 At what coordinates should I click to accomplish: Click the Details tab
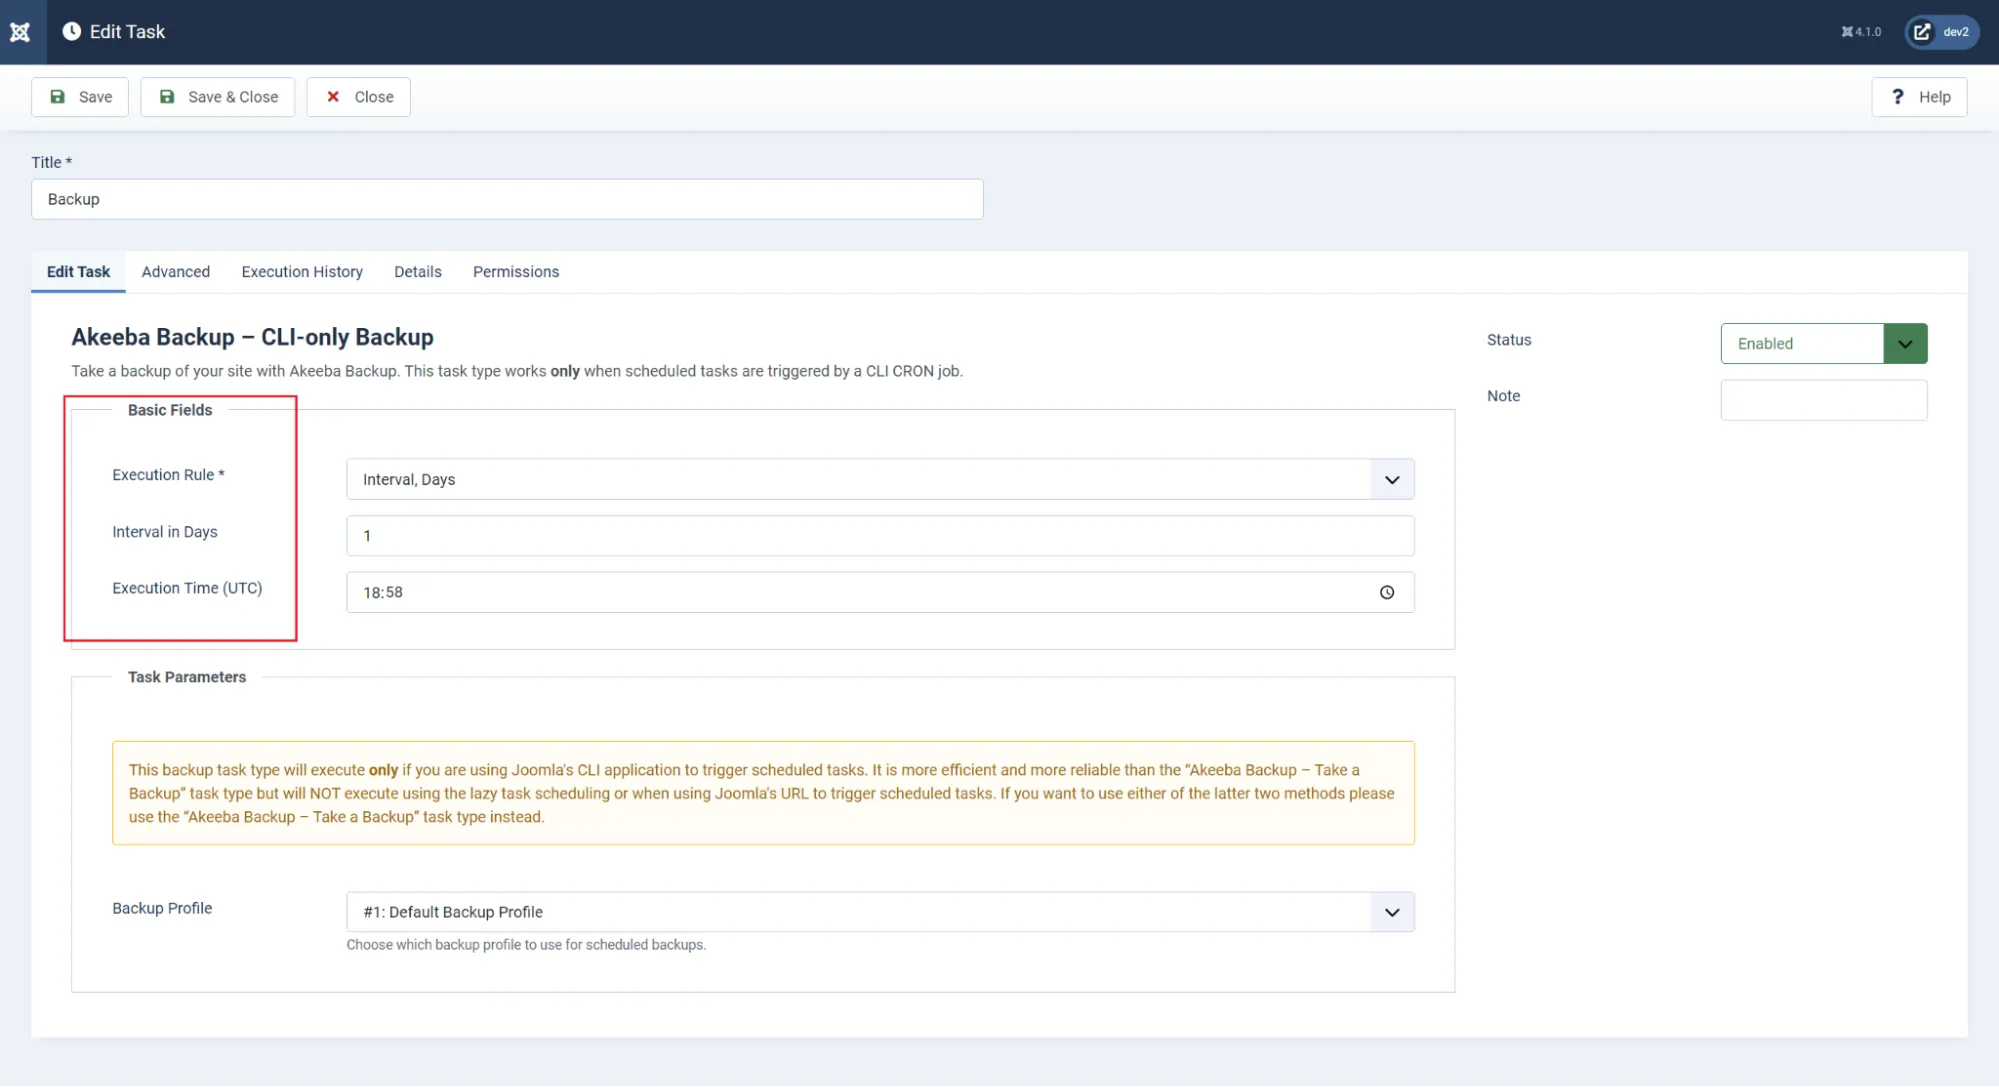417,272
